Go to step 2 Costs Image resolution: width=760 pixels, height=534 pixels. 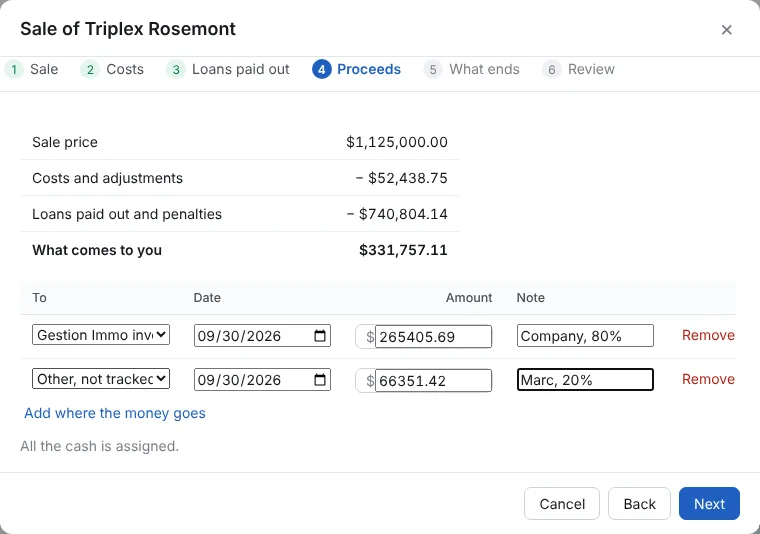point(112,69)
